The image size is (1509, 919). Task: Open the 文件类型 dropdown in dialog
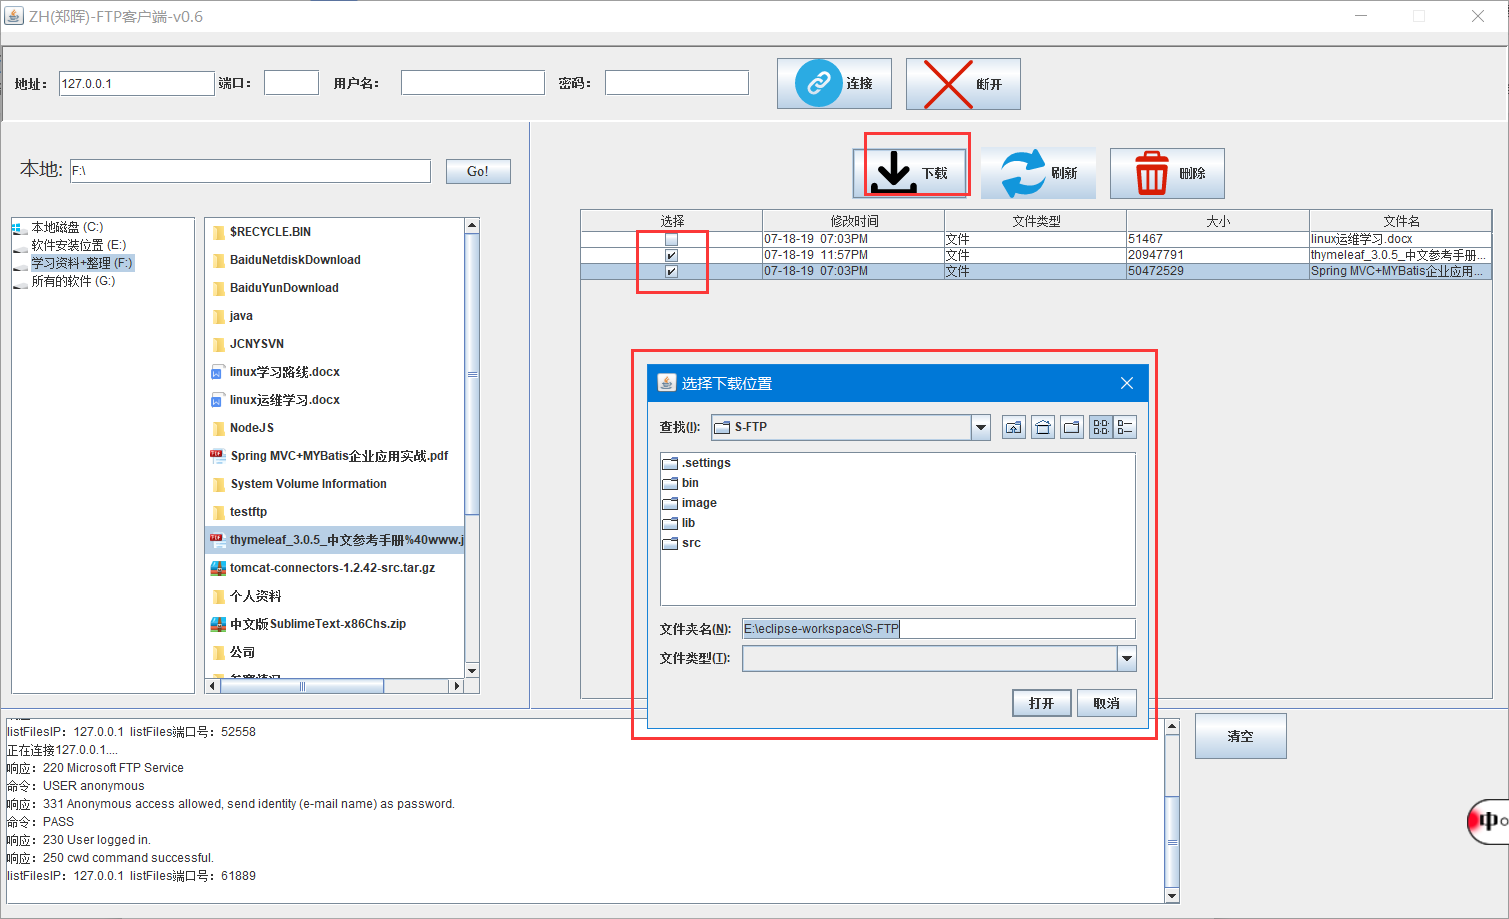tap(1127, 658)
